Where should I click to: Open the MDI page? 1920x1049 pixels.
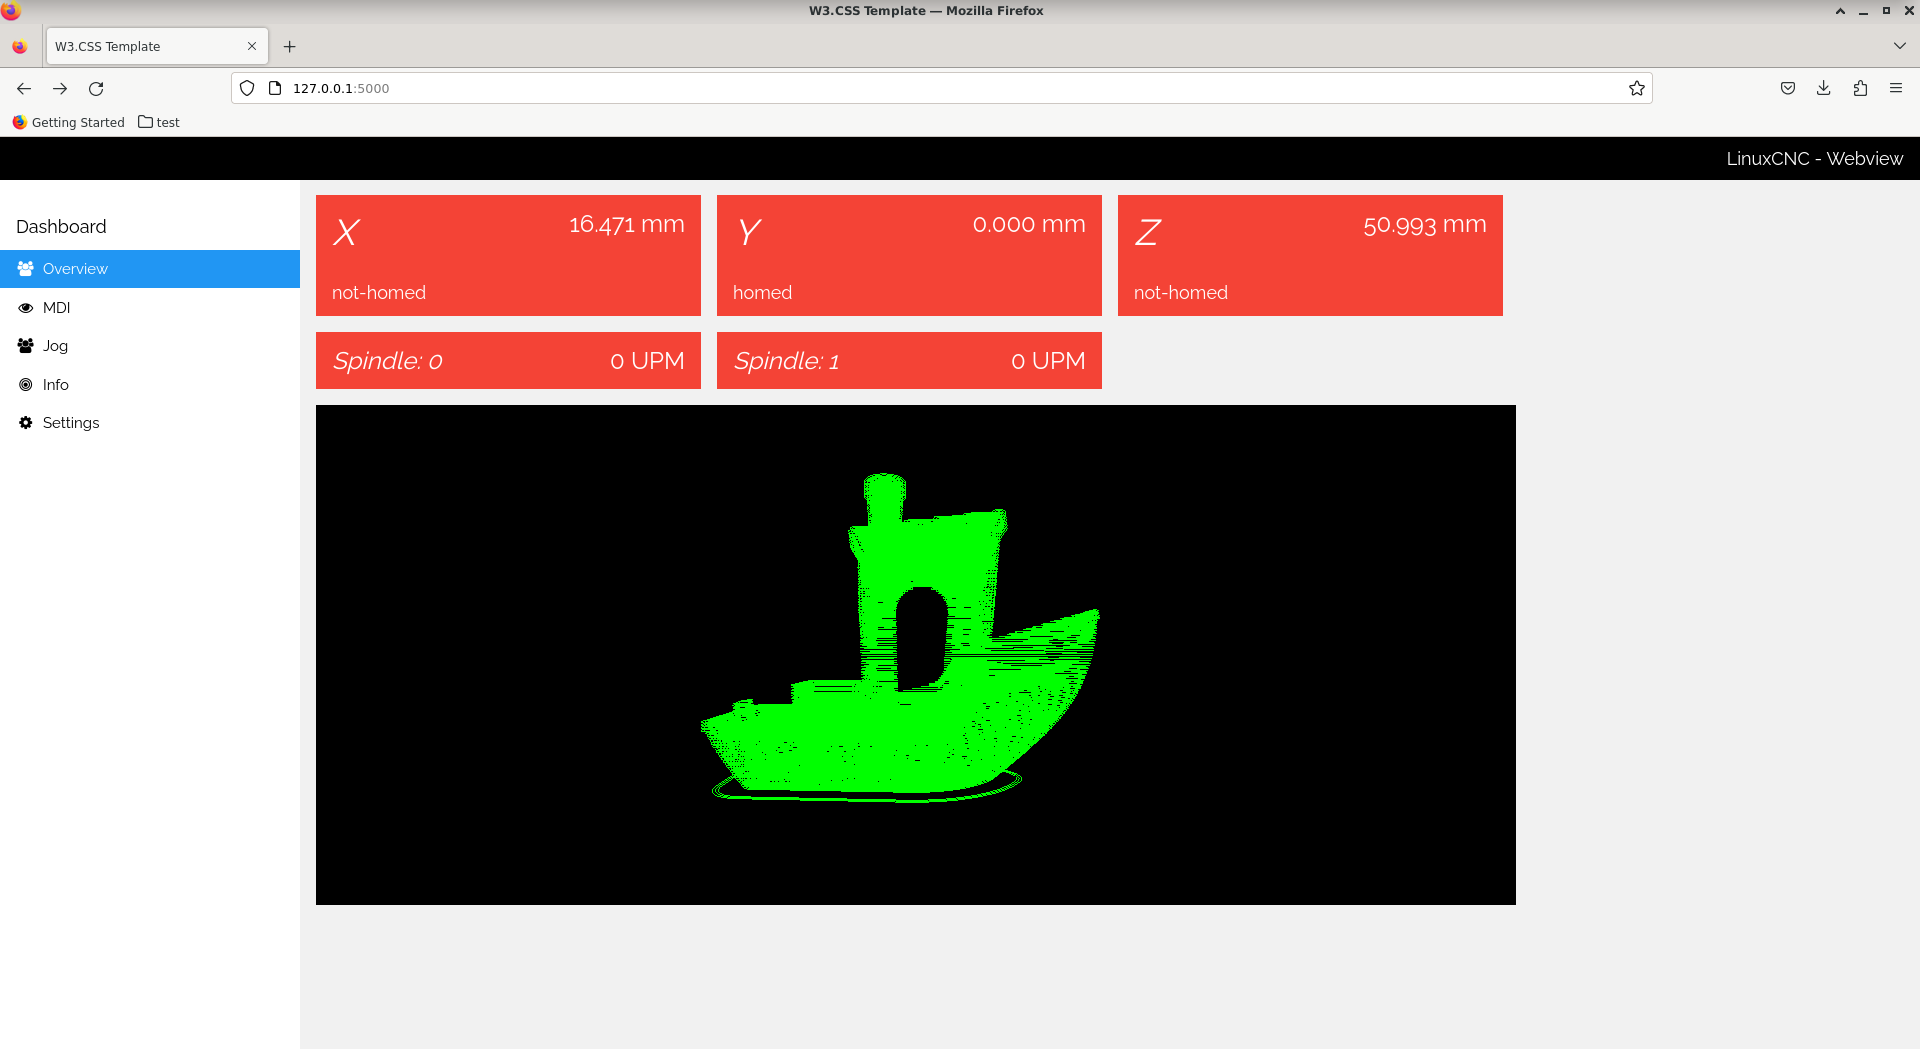click(x=150, y=308)
